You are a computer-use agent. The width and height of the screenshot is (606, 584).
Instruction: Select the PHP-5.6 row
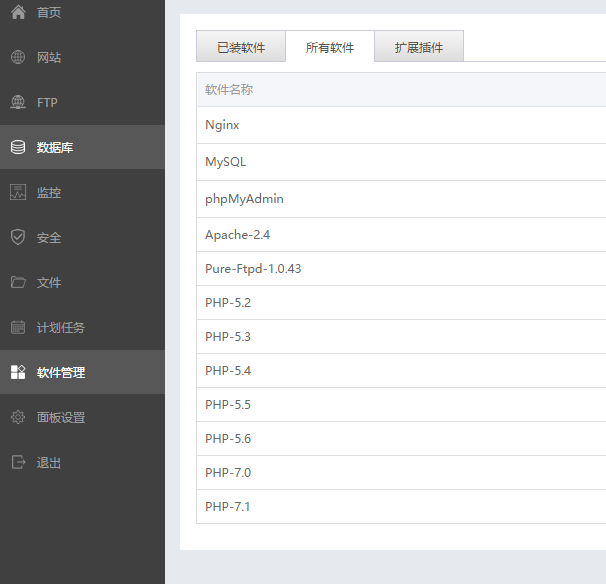tap(401, 439)
